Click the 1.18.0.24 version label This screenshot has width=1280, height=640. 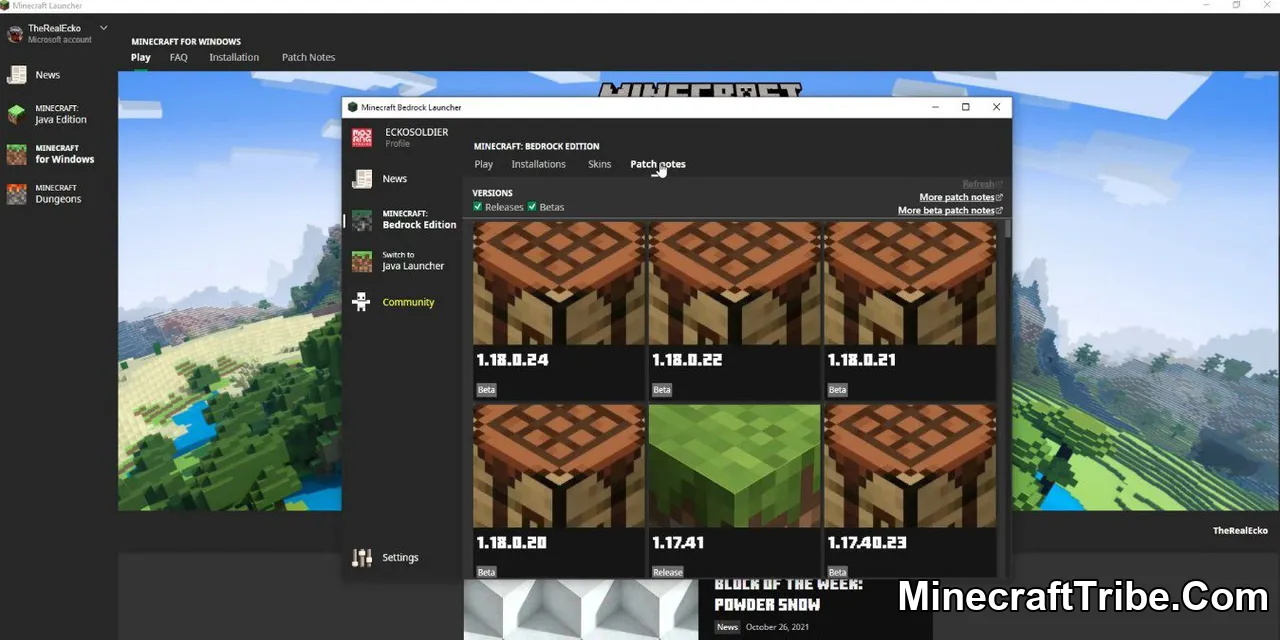[512, 360]
